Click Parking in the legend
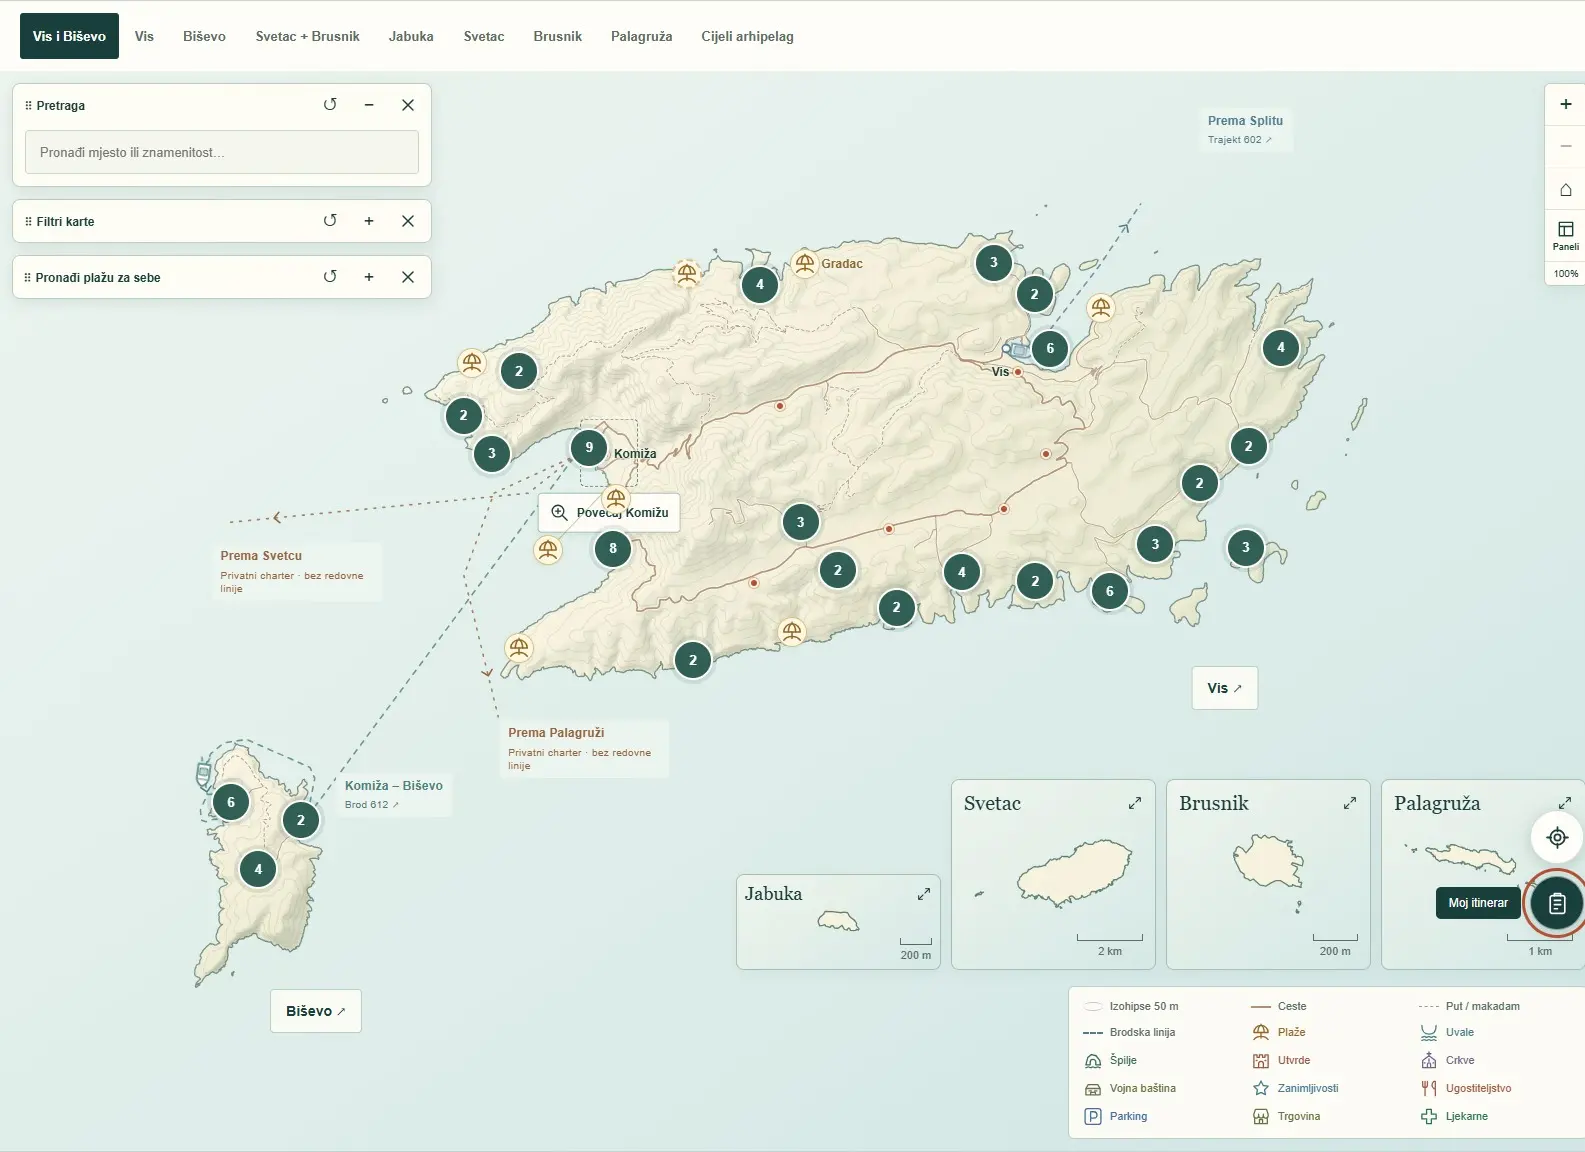 coord(1116,1116)
